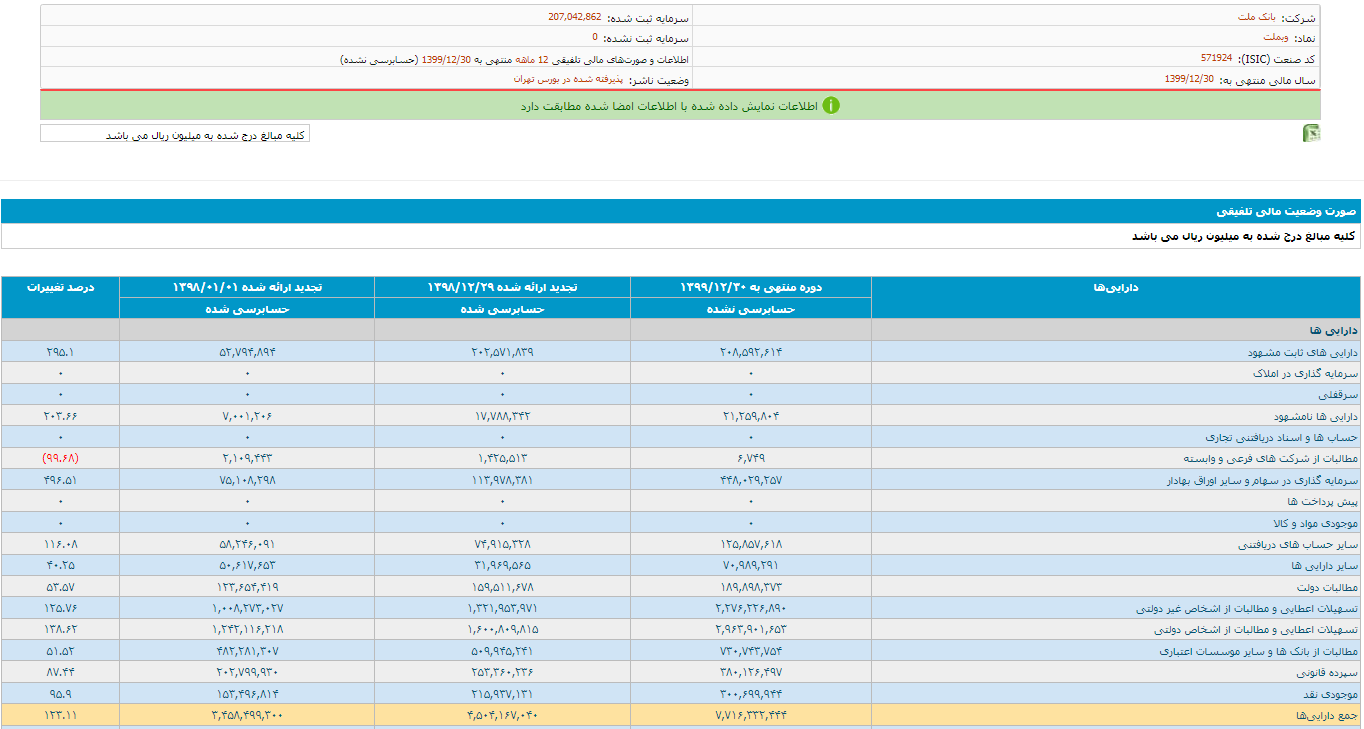The image size is (1364, 729).
Task: Click the صورت وضعیت مالی تلفیقی section header
Action: click(x=1286, y=211)
